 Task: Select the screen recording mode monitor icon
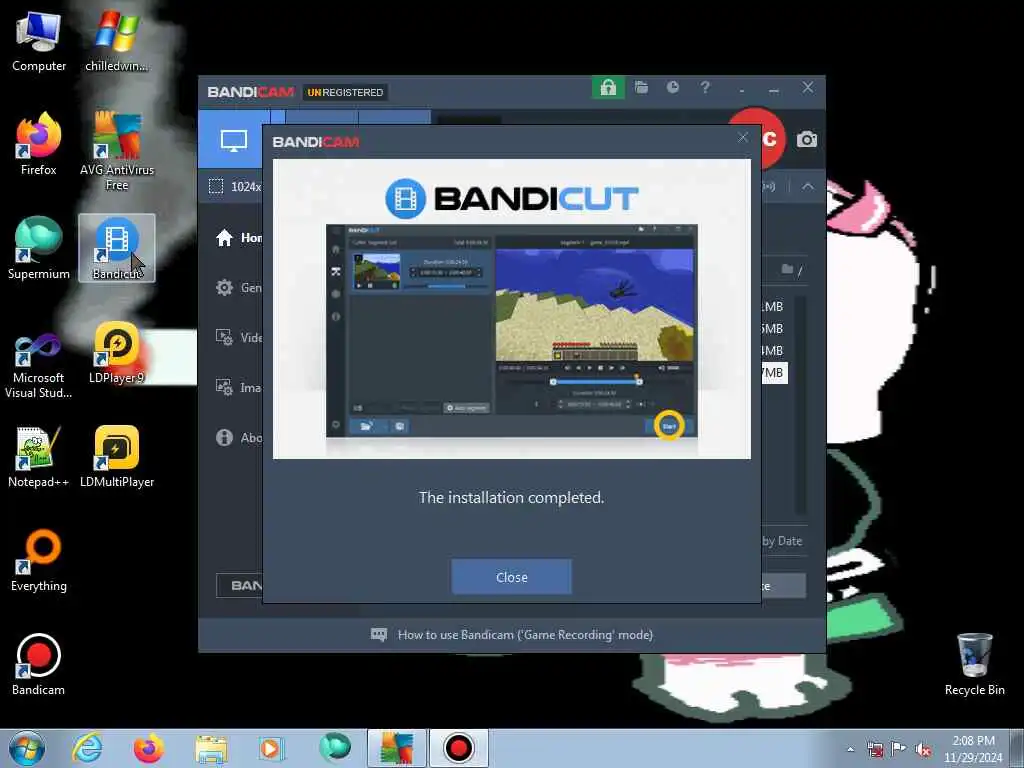click(x=233, y=140)
